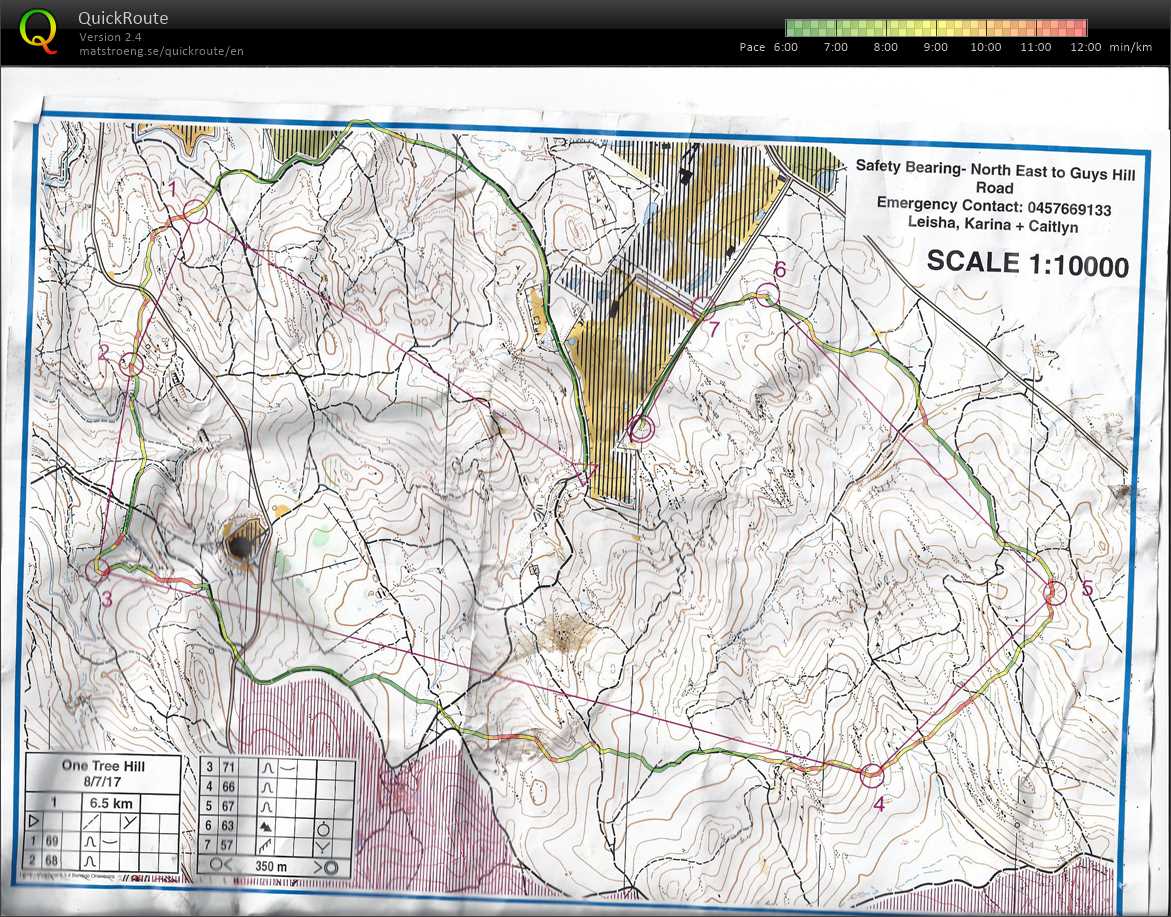
Task: Click the QuickRoute Q logo
Action: point(38,31)
